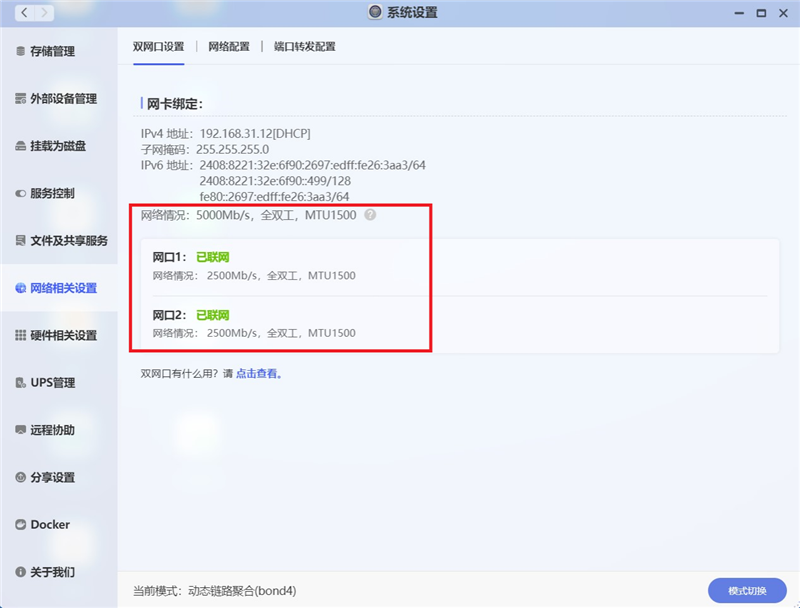Click the file and sharing services icon
The width and height of the screenshot is (800, 608).
click(x=20, y=241)
